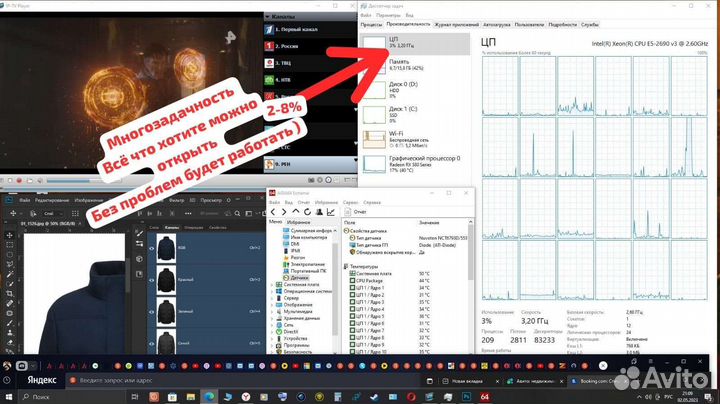720x404 pixels.
Task: Select the Rectangular Marquee tool in Photoshop
Action: click(x=10, y=245)
